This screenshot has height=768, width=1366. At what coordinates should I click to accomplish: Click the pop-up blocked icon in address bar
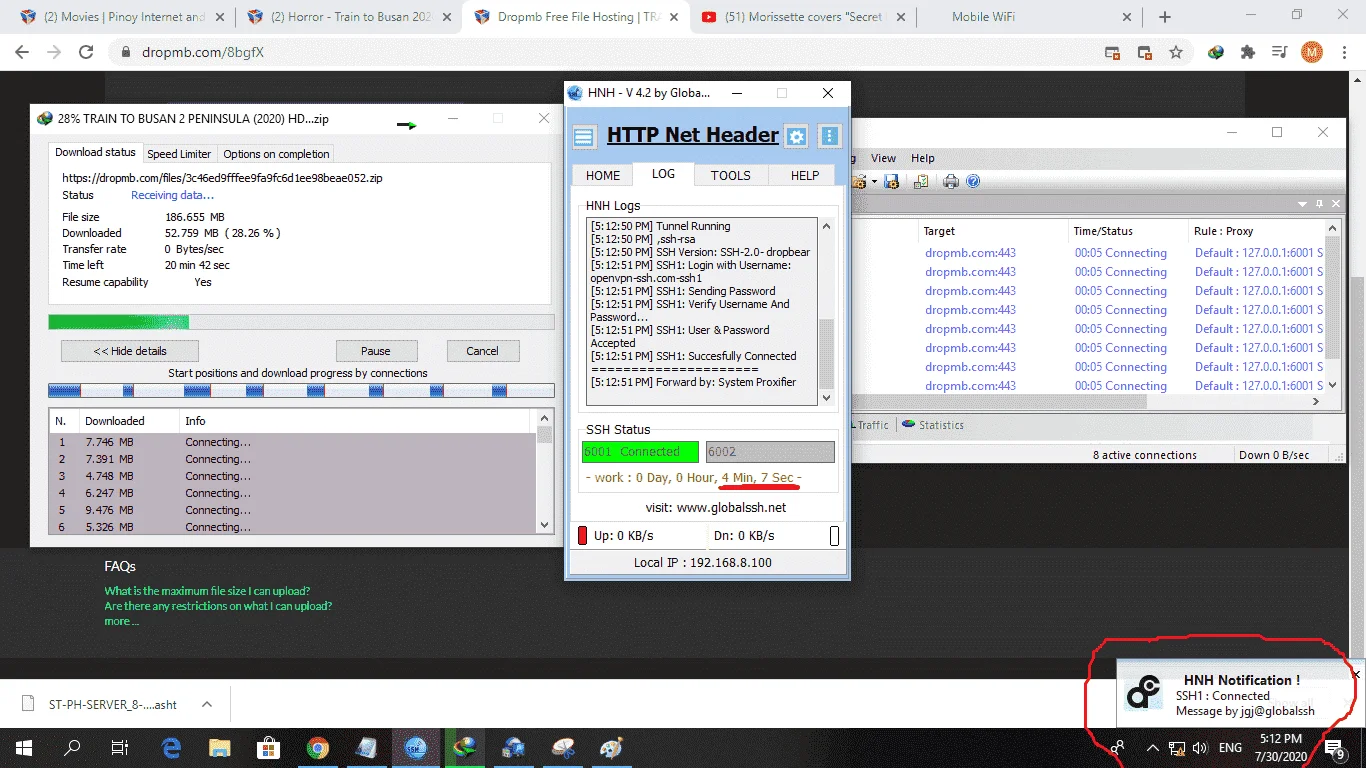click(1112, 52)
